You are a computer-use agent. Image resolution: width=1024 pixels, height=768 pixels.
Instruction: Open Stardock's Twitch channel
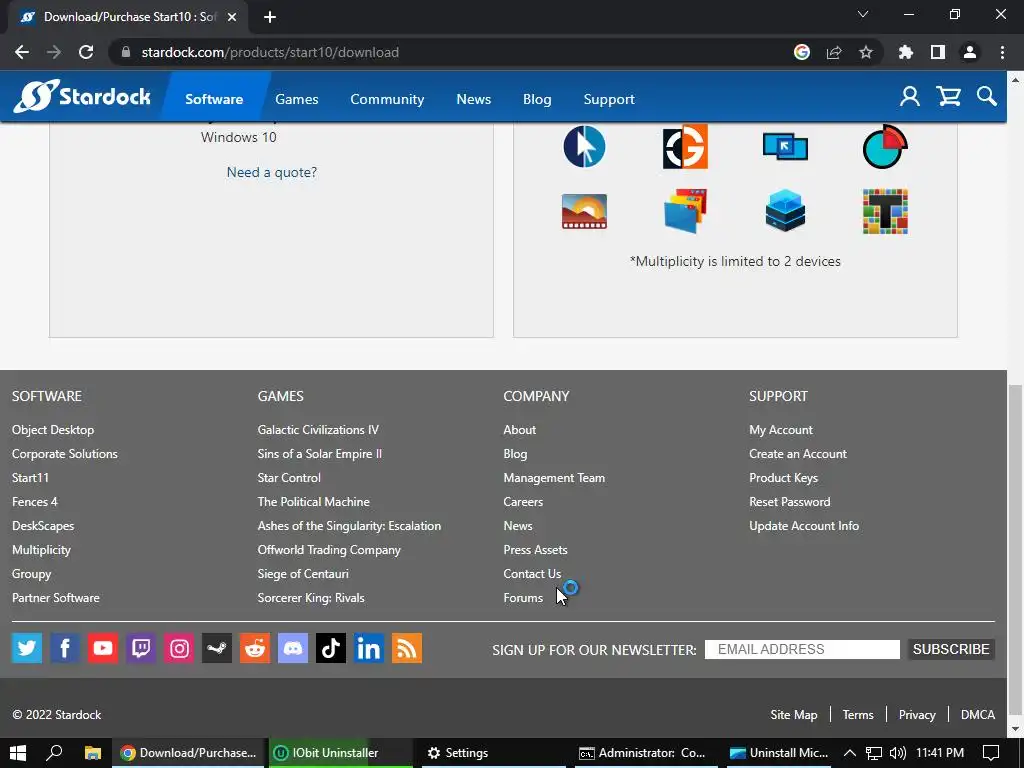140,648
